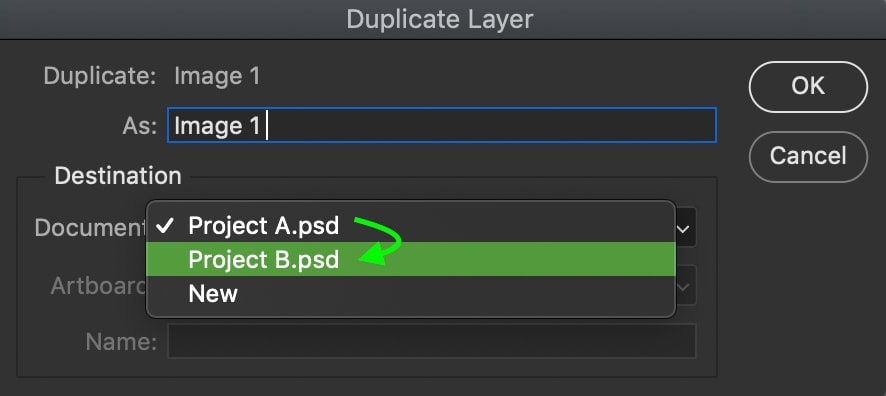
Task: Click the Name: label
Action: (121, 341)
